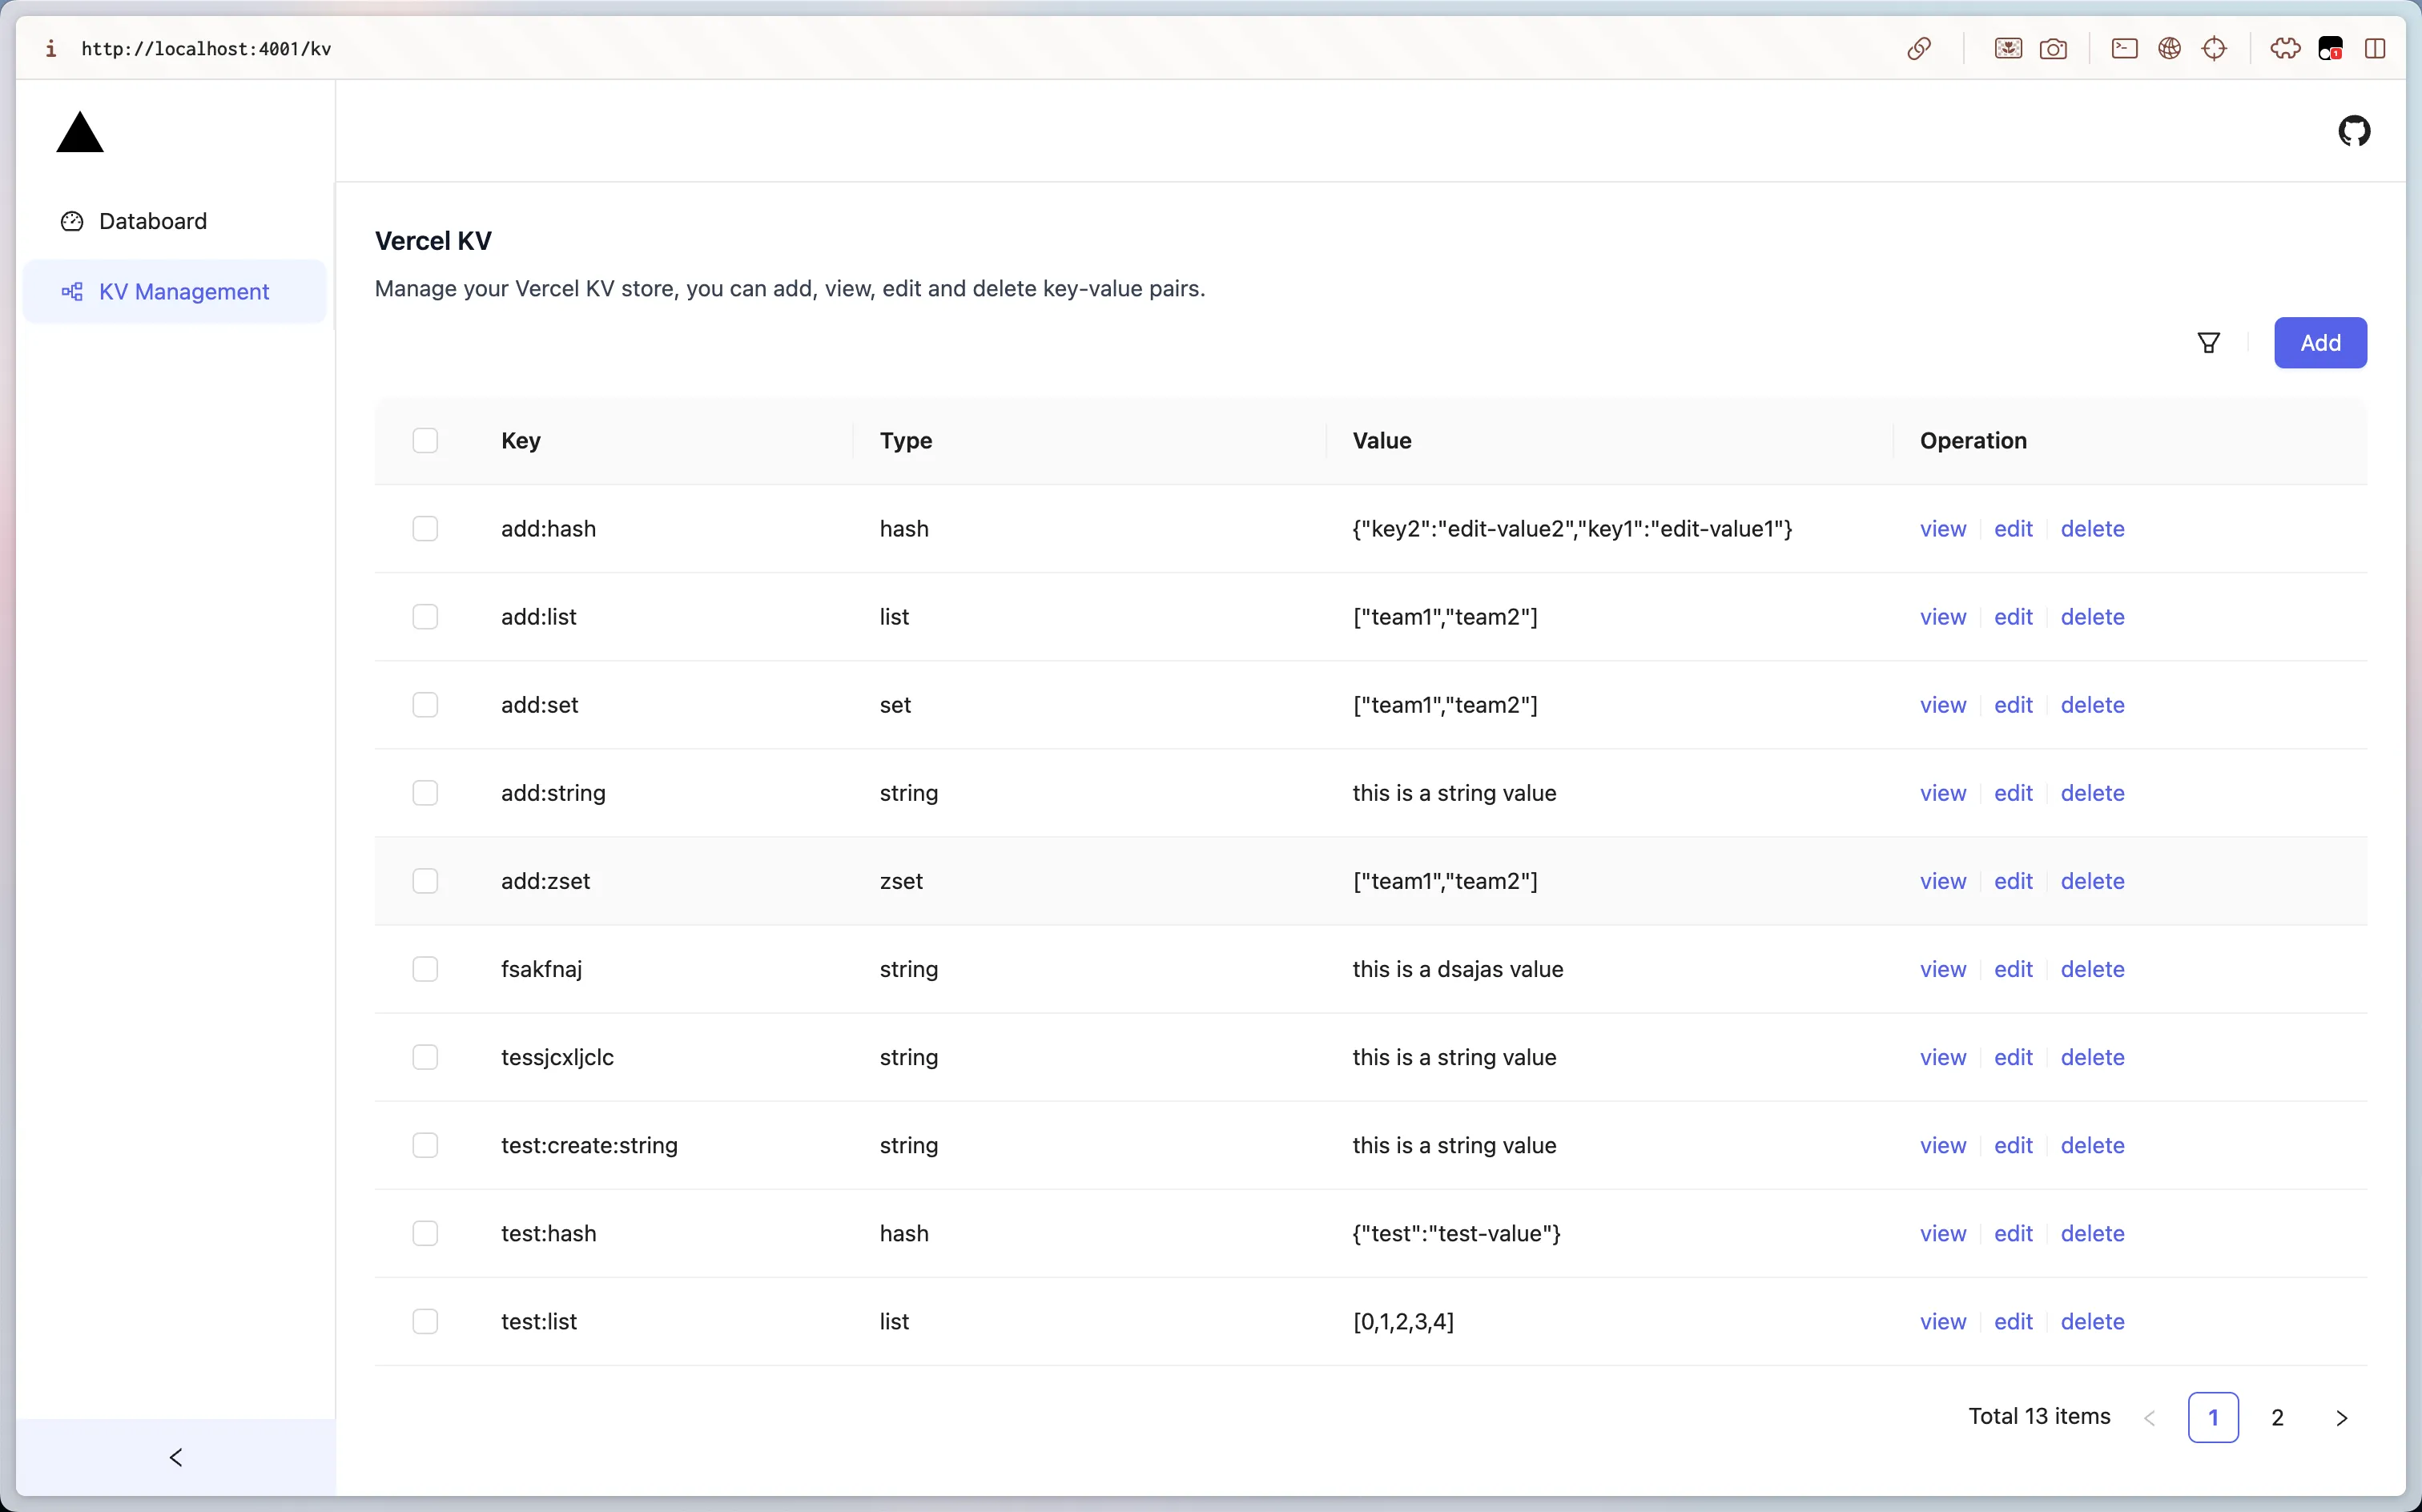
Task: View the test:list entry
Action: tap(1943, 1321)
